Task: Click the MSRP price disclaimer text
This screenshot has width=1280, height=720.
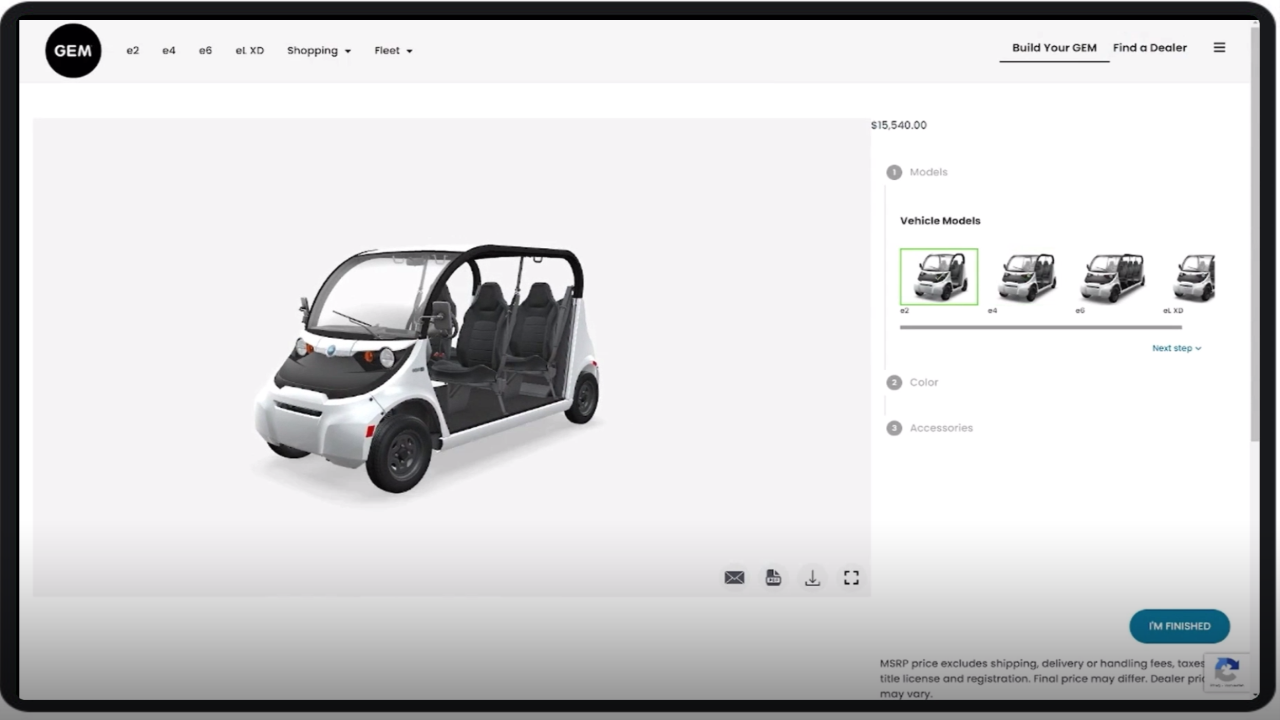Action: coord(1043,678)
